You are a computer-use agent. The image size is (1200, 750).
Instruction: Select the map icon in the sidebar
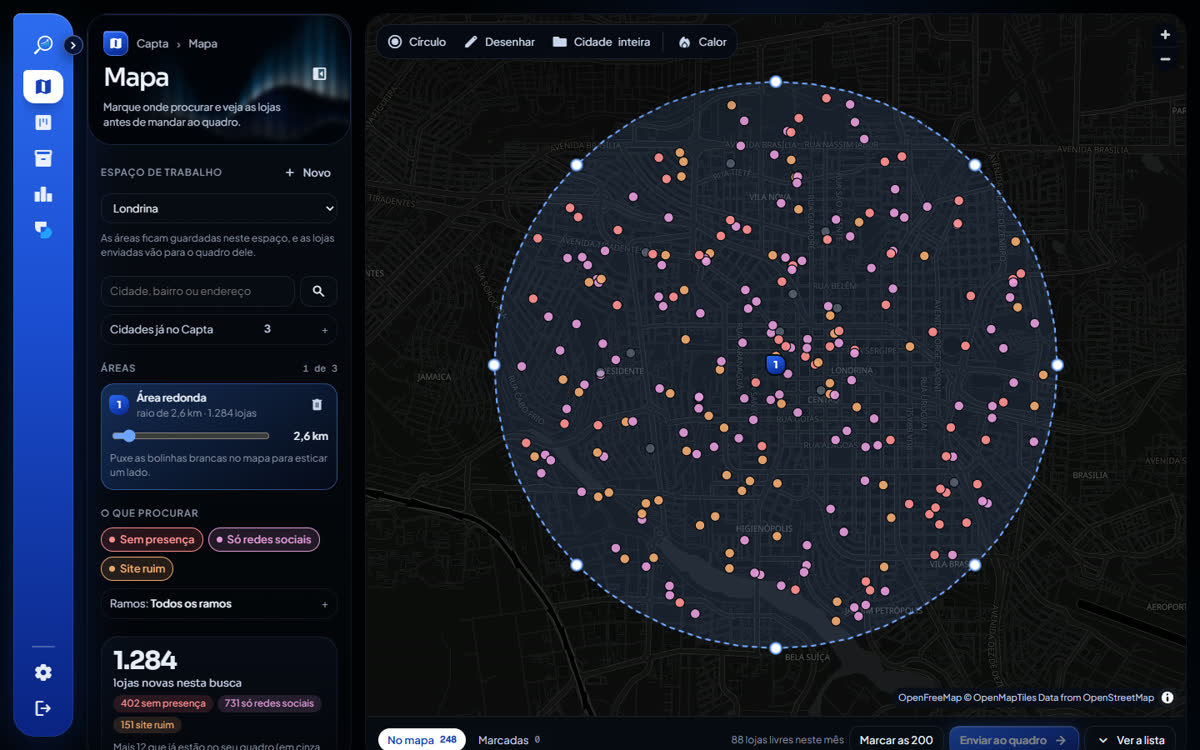[43, 87]
